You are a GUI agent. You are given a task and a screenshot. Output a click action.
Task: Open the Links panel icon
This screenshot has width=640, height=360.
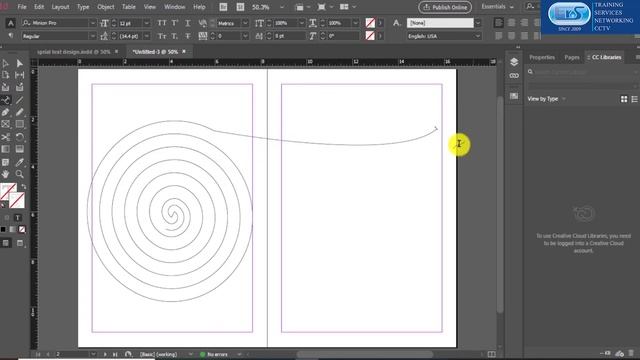click(514, 76)
